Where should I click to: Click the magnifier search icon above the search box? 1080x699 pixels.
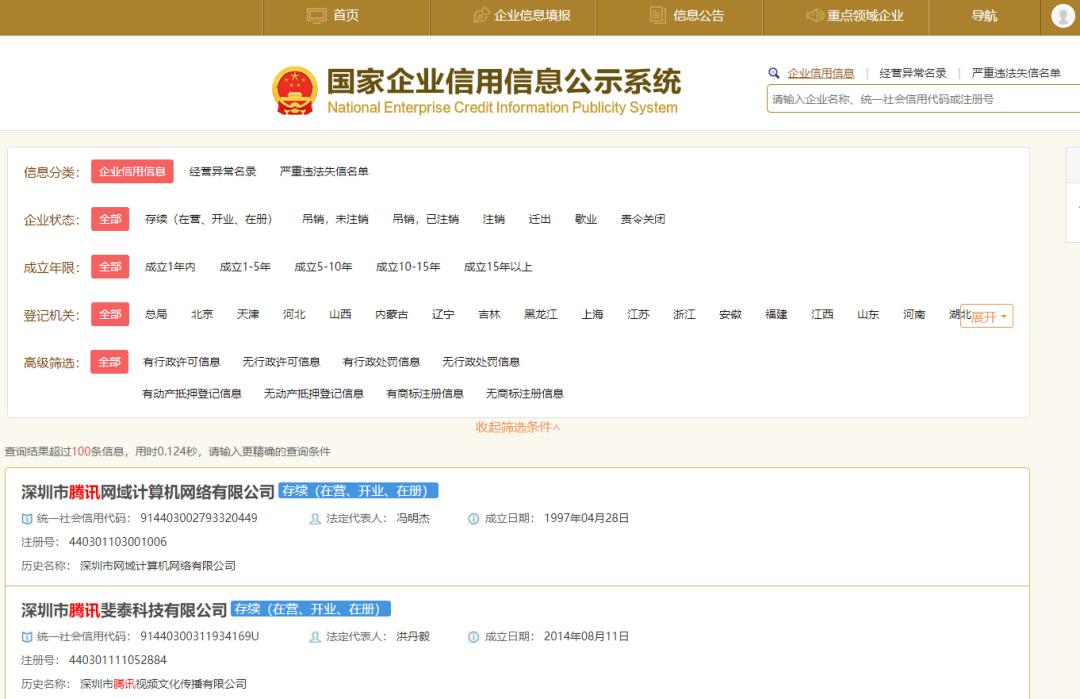pos(773,73)
